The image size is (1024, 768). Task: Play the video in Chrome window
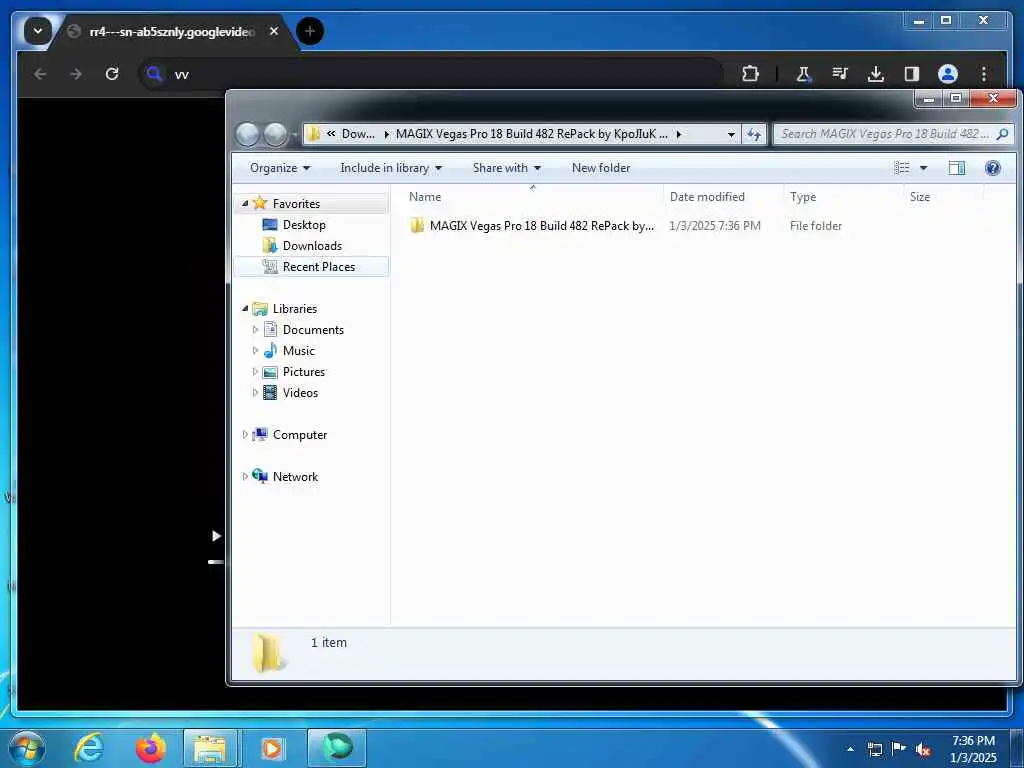tap(216, 536)
